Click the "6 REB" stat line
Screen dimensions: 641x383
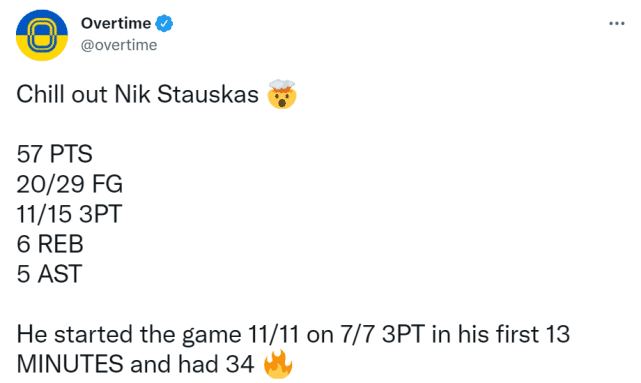click(x=50, y=244)
